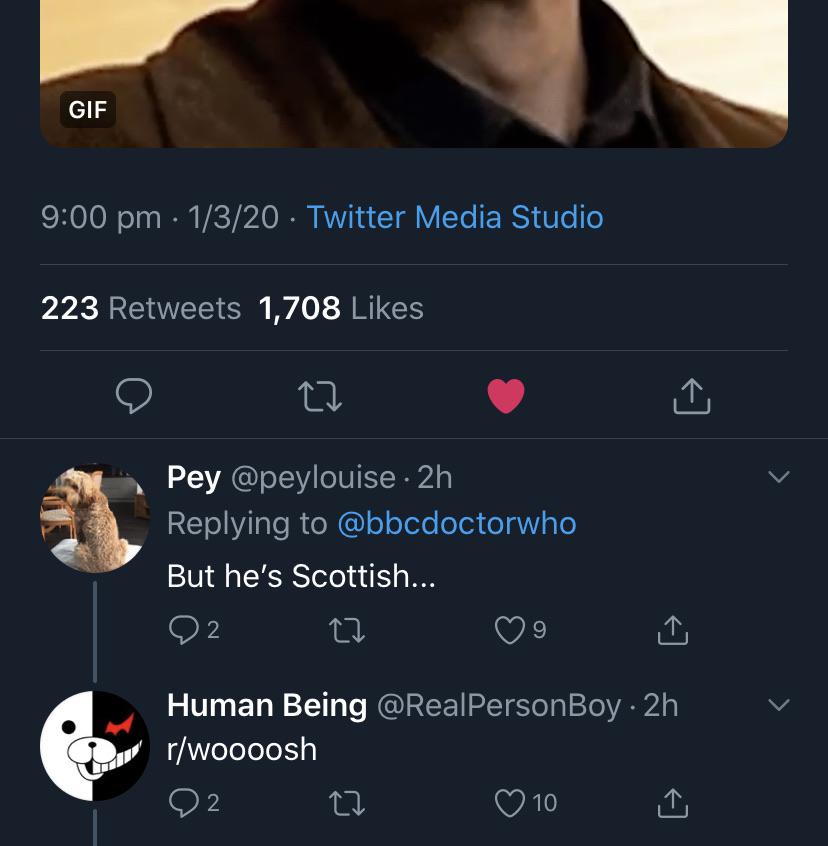The image size is (828, 846).
Task: Open Human Being's black-white bear avatar
Action: (x=94, y=745)
